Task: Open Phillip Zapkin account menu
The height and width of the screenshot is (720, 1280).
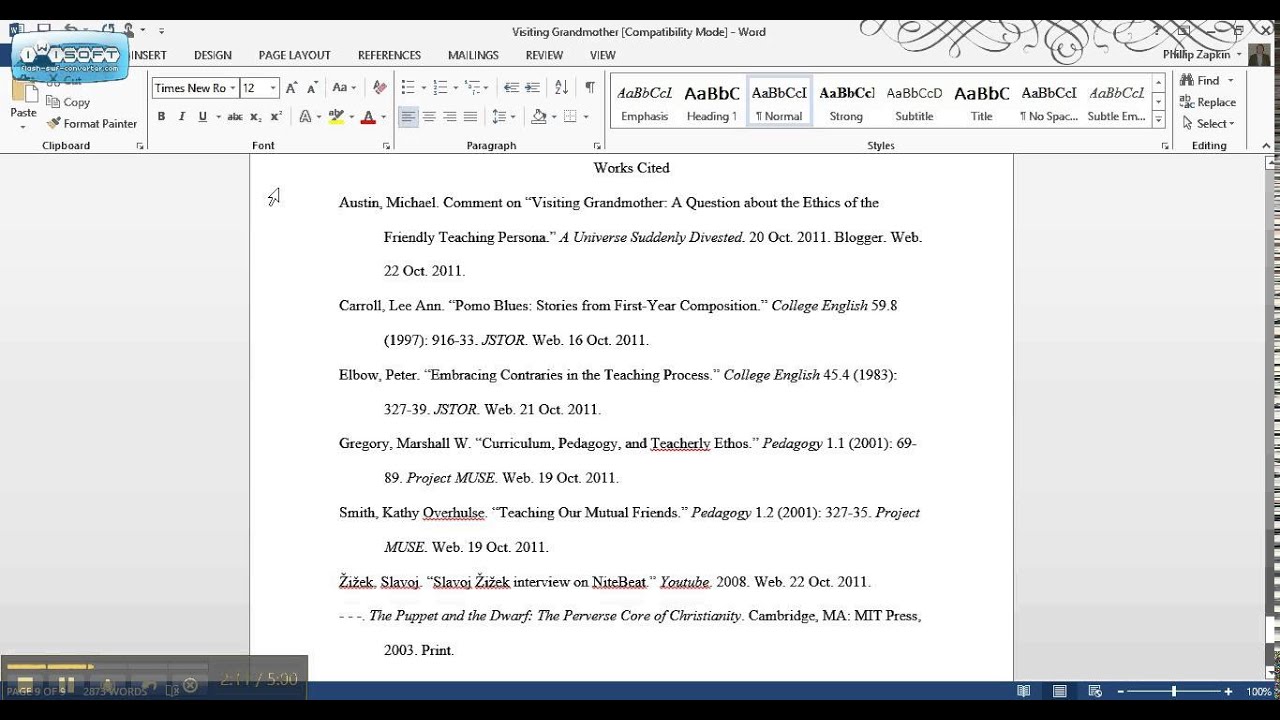Action: [1202, 55]
